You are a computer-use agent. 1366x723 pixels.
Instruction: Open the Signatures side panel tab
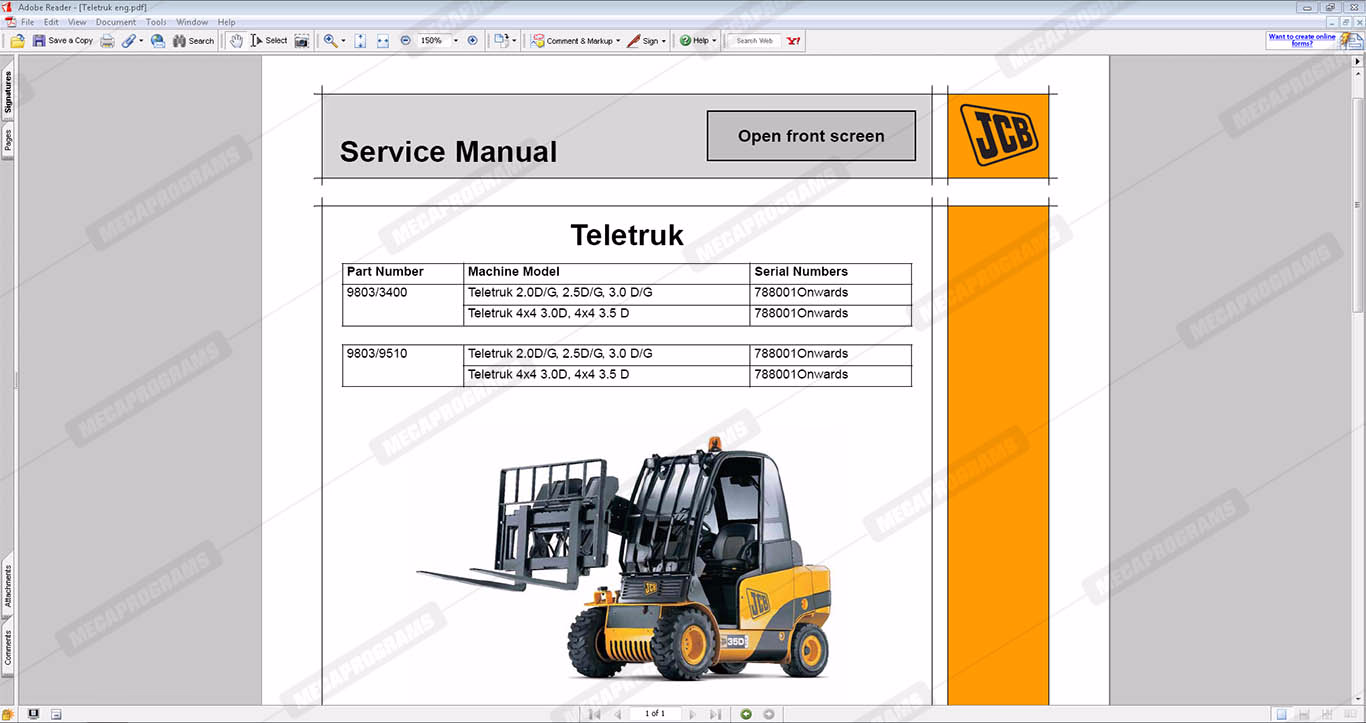pyautogui.click(x=7, y=91)
